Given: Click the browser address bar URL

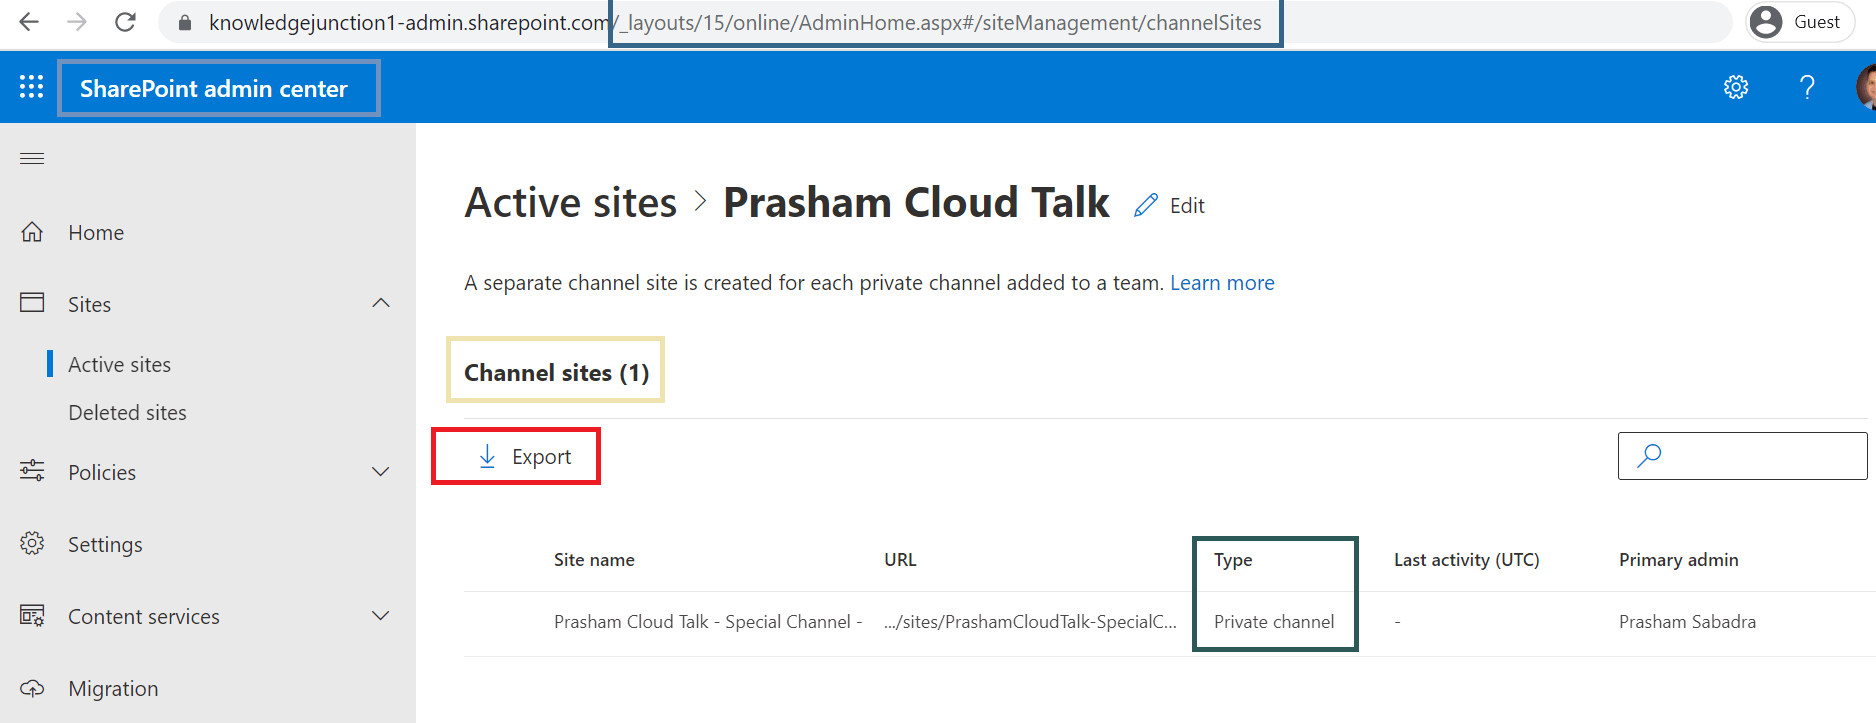Looking at the screenshot, I should point(735,22).
